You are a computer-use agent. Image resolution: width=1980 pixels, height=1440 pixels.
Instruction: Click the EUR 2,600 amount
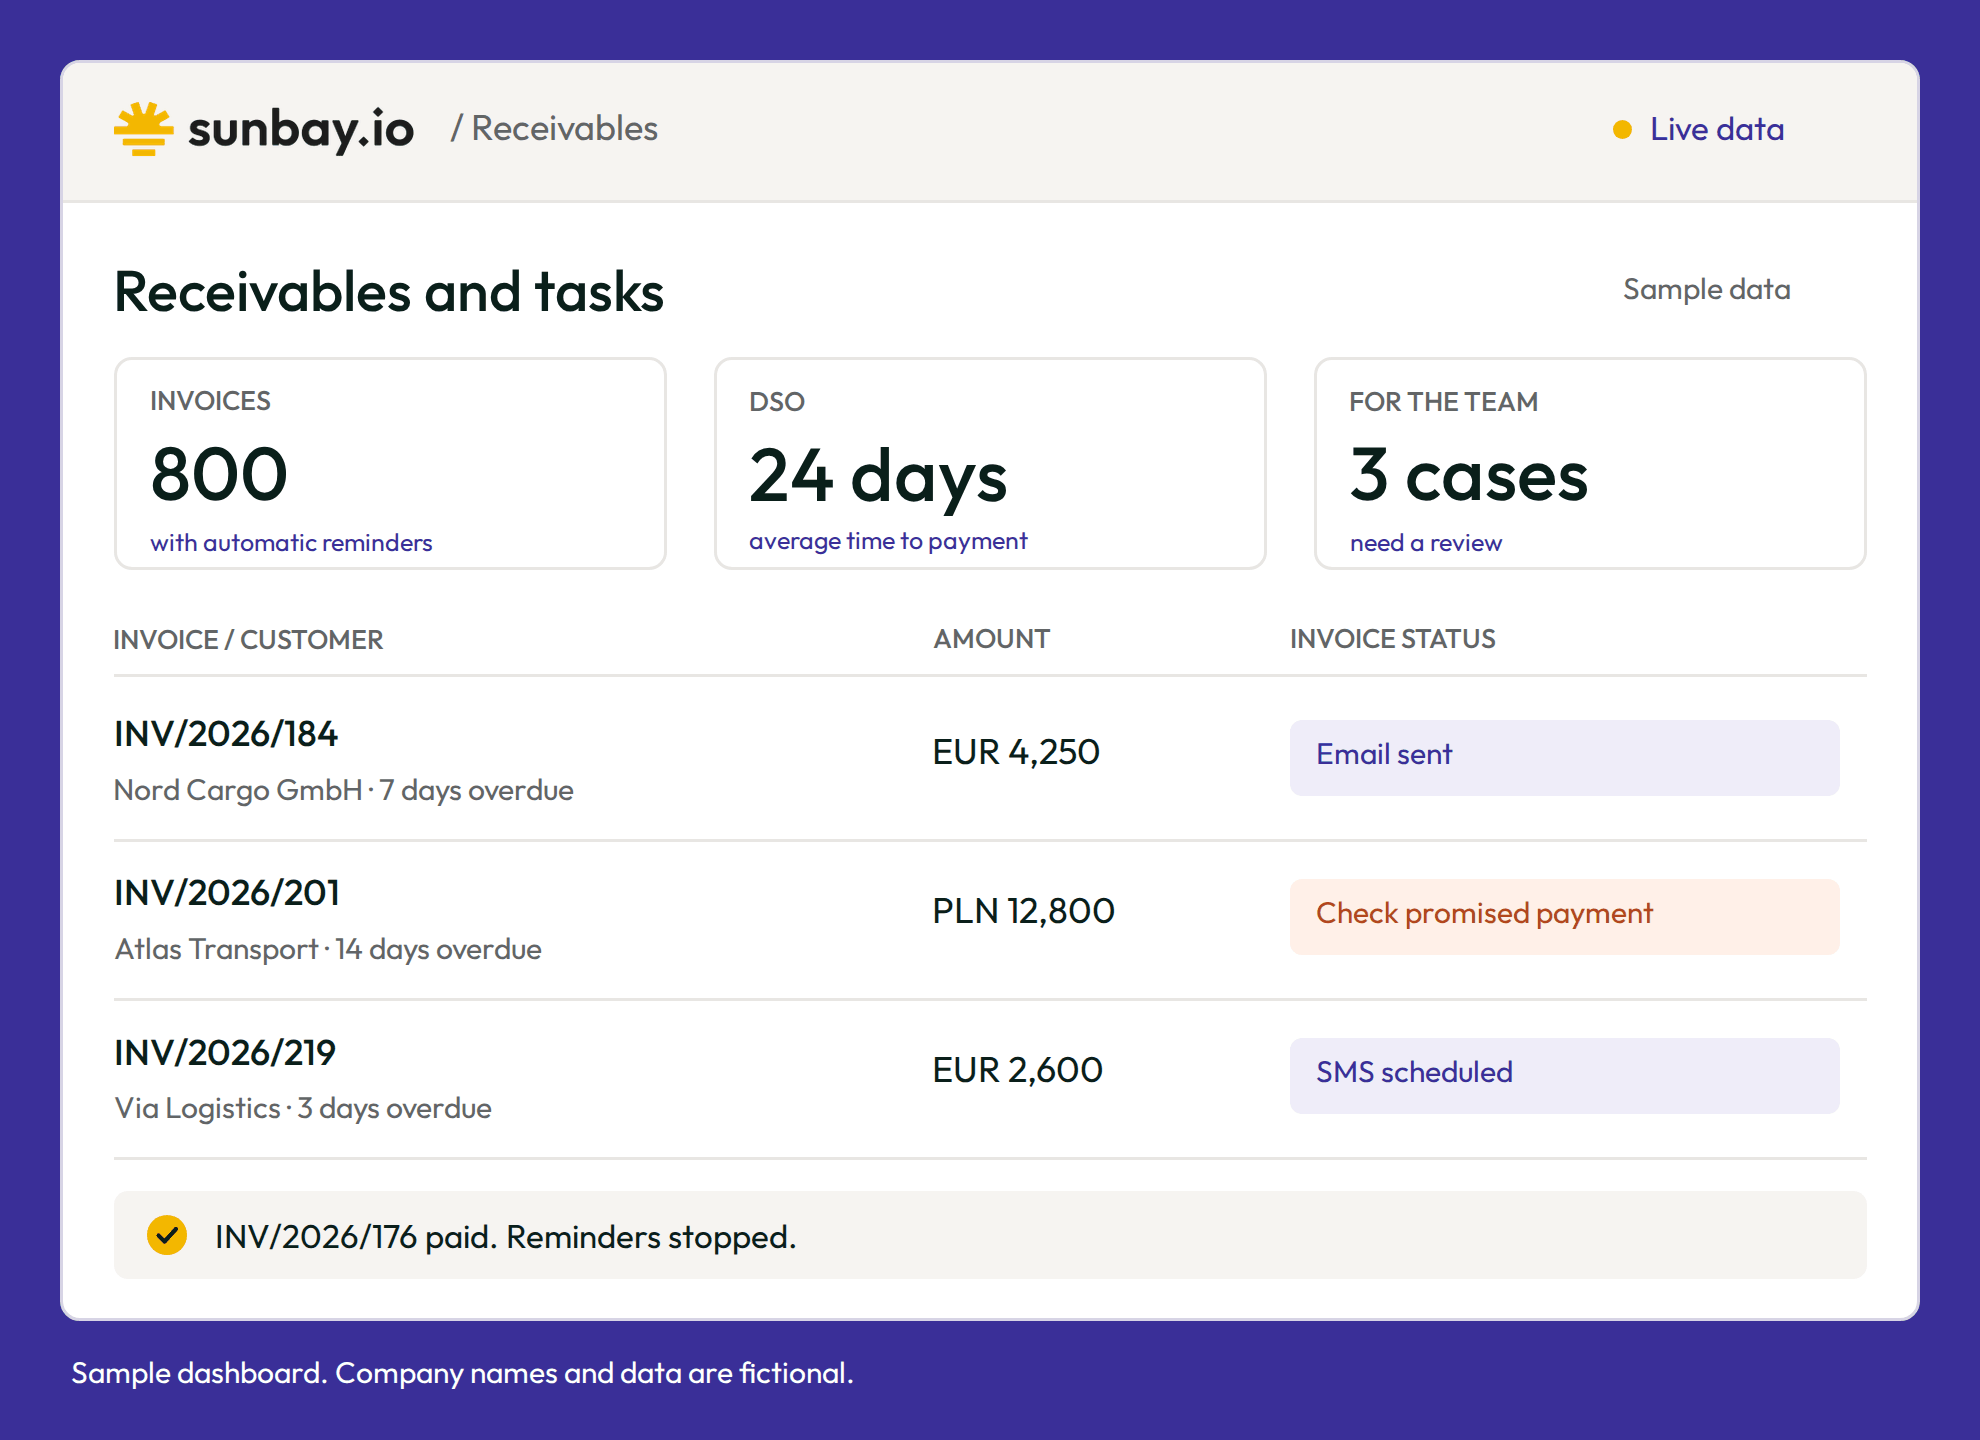pos(1017,1070)
